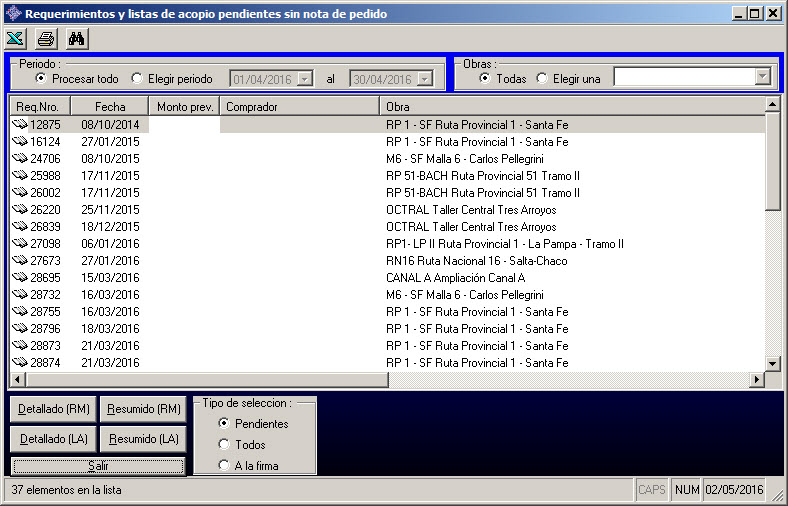Select the 'Elegir una' obra radio button
788x506 pixels.
542,78
